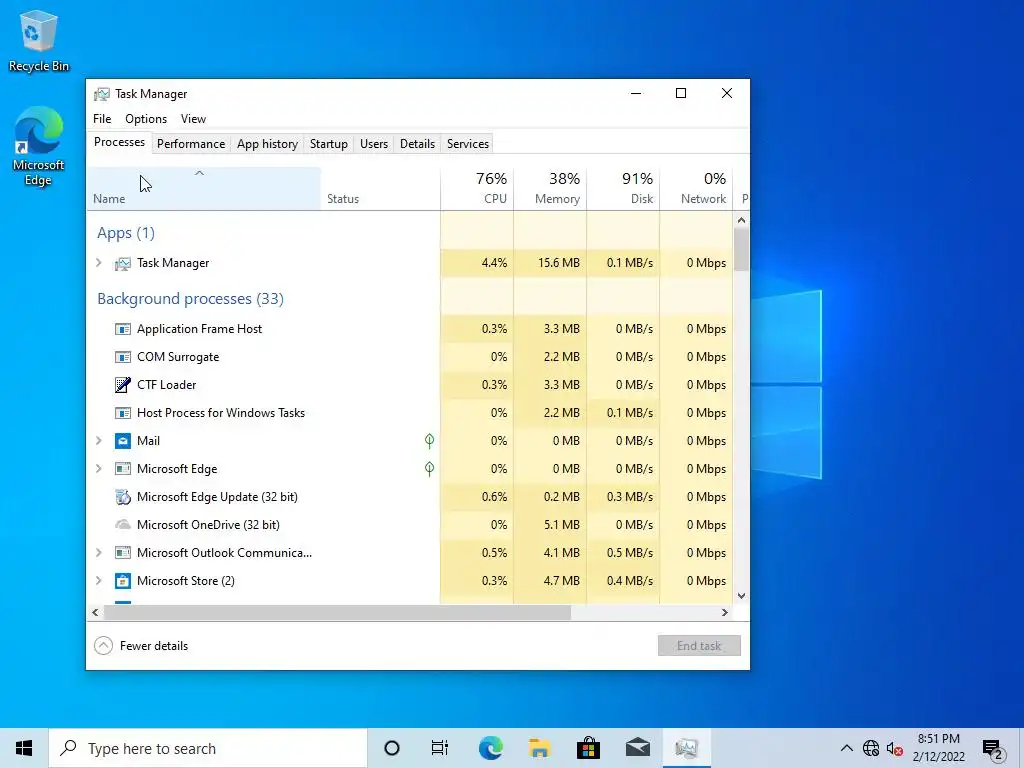Click the taskbar search box

tap(208, 748)
